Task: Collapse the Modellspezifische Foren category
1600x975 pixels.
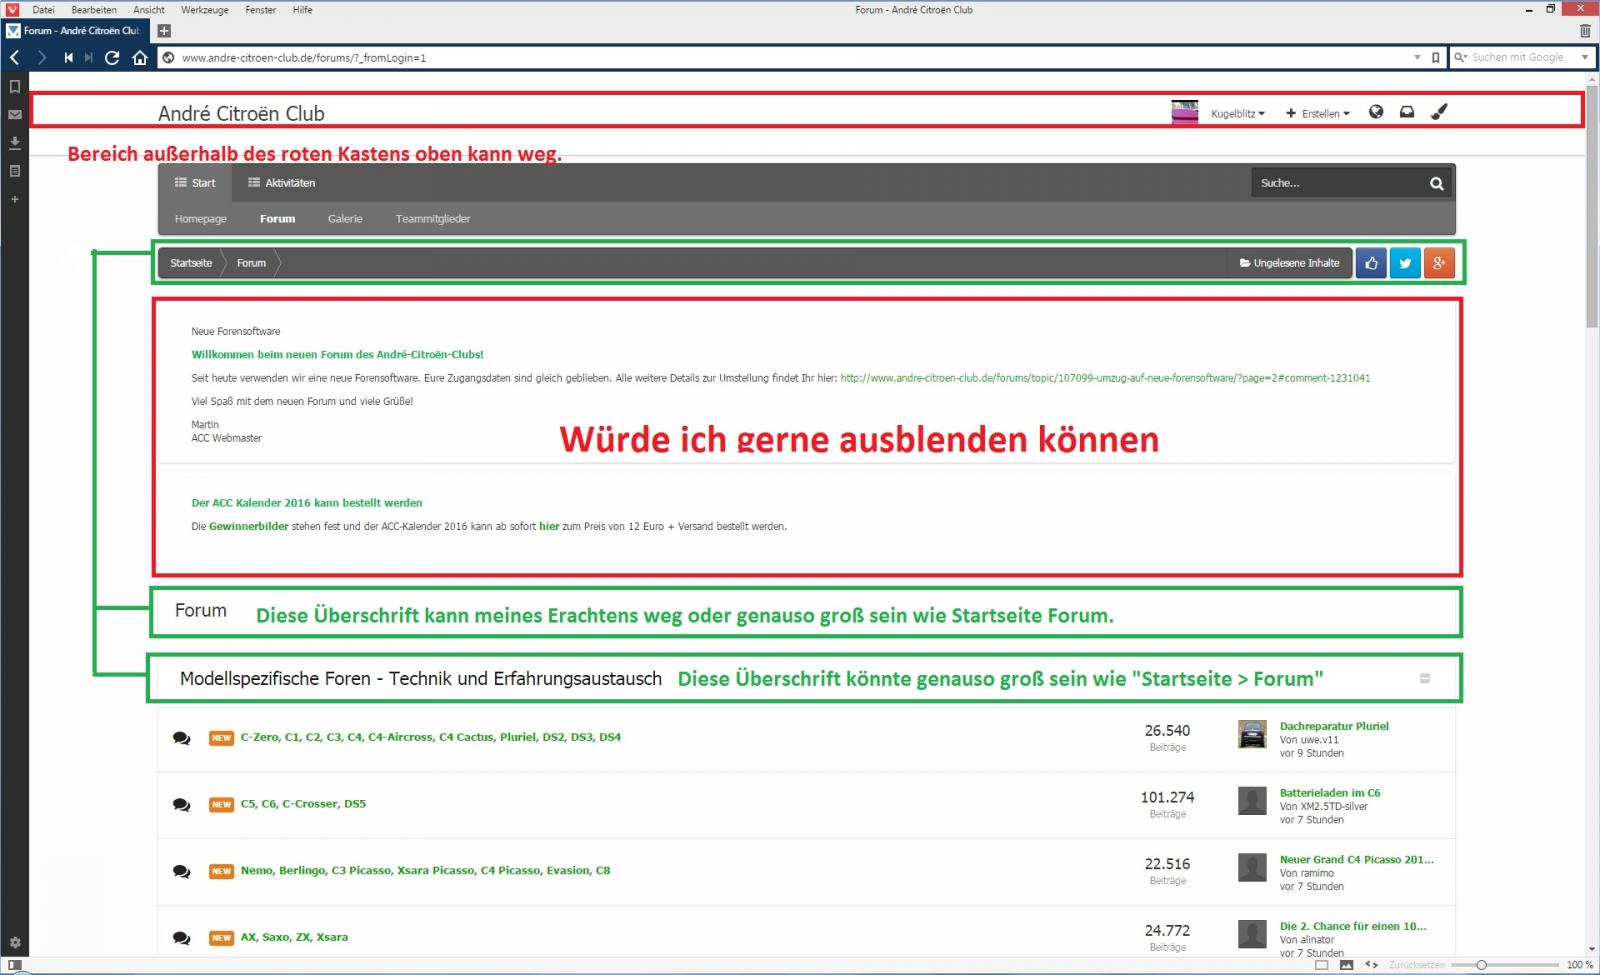Action: 1425,678
